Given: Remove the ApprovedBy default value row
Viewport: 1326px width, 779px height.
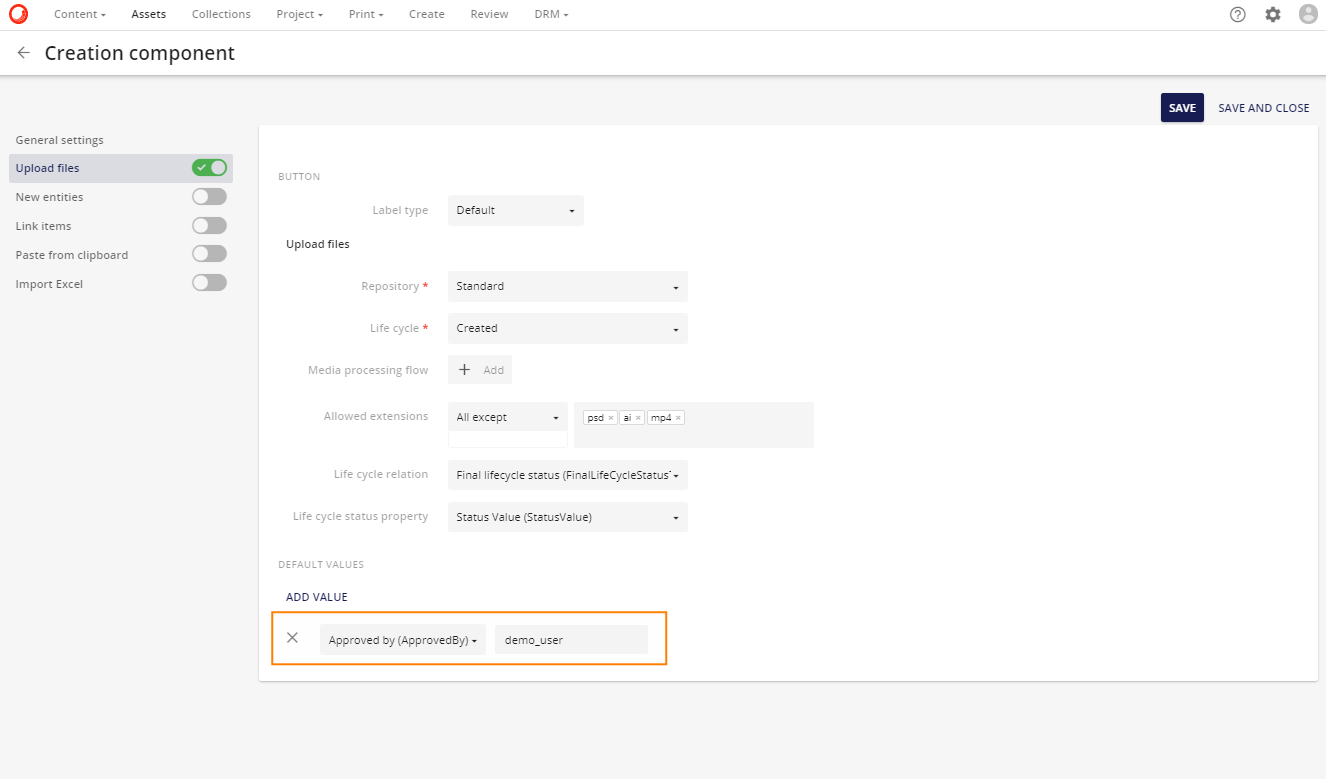Looking at the screenshot, I should pyautogui.click(x=292, y=637).
